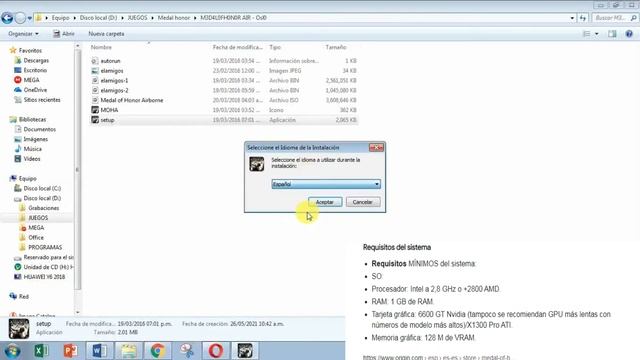Open the Windows Start button
This screenshot has width=640, height=360.
(x=12, y=351)
